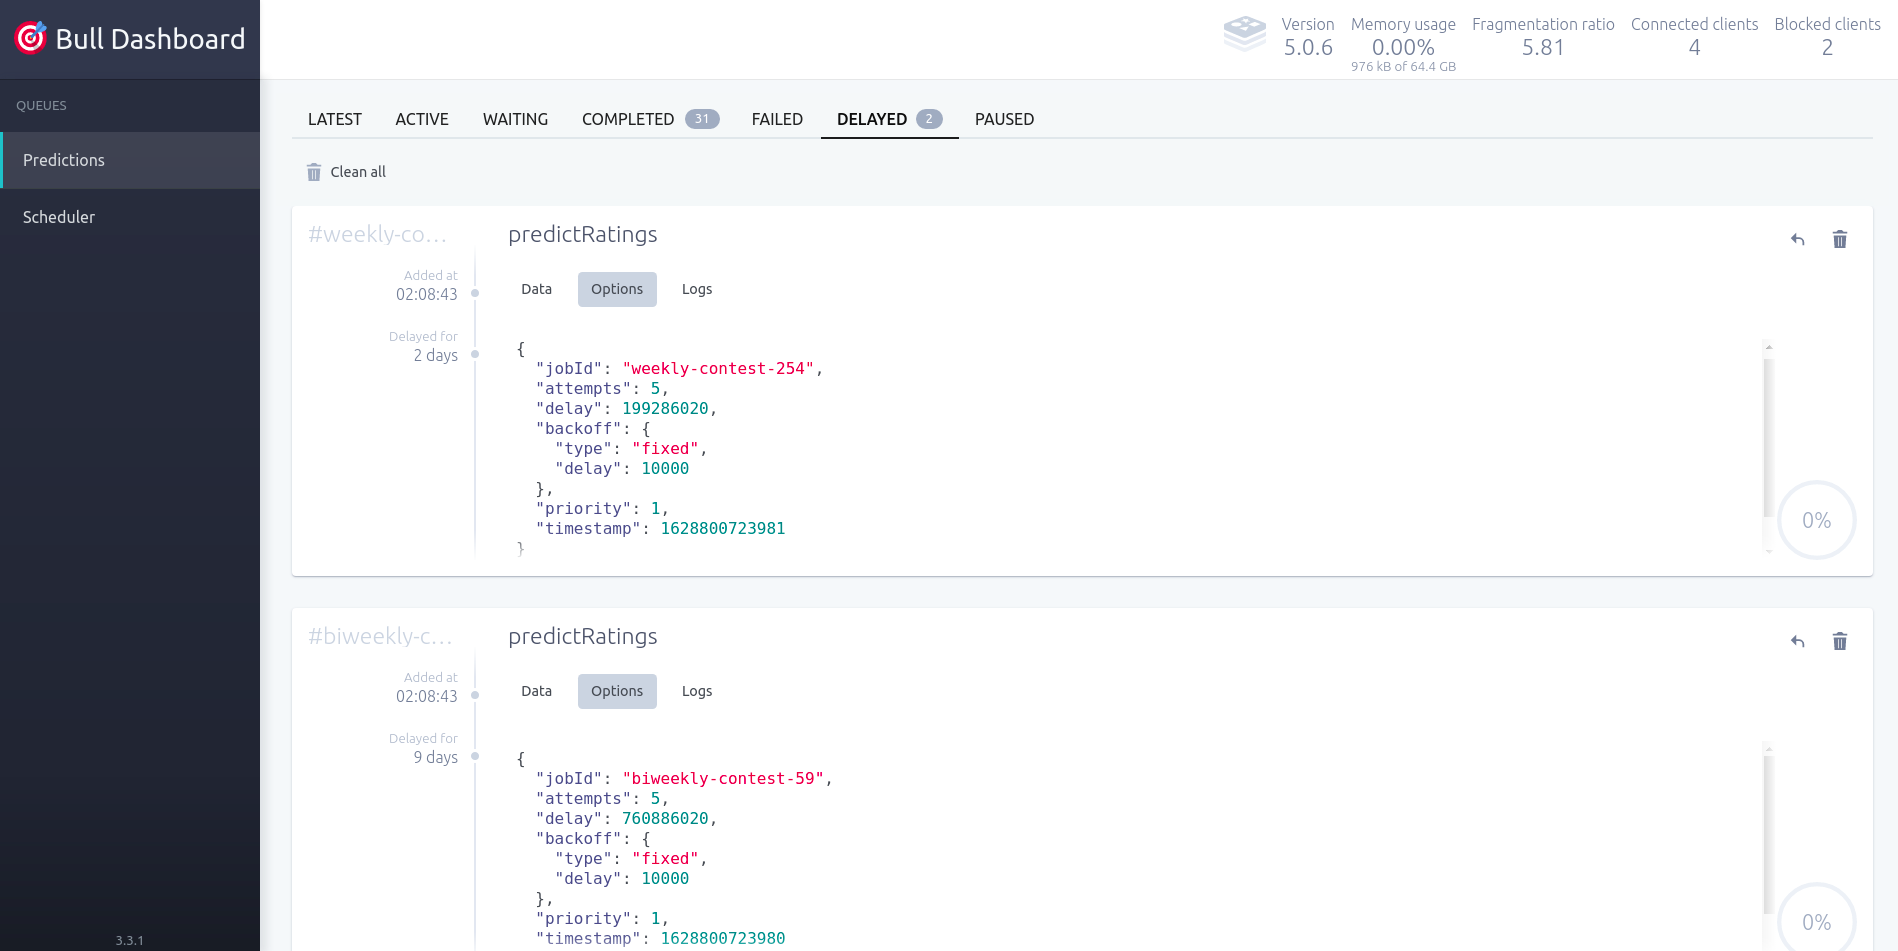
Task: Show Logs for the weekly-contest job
Action: coord(697,289)
